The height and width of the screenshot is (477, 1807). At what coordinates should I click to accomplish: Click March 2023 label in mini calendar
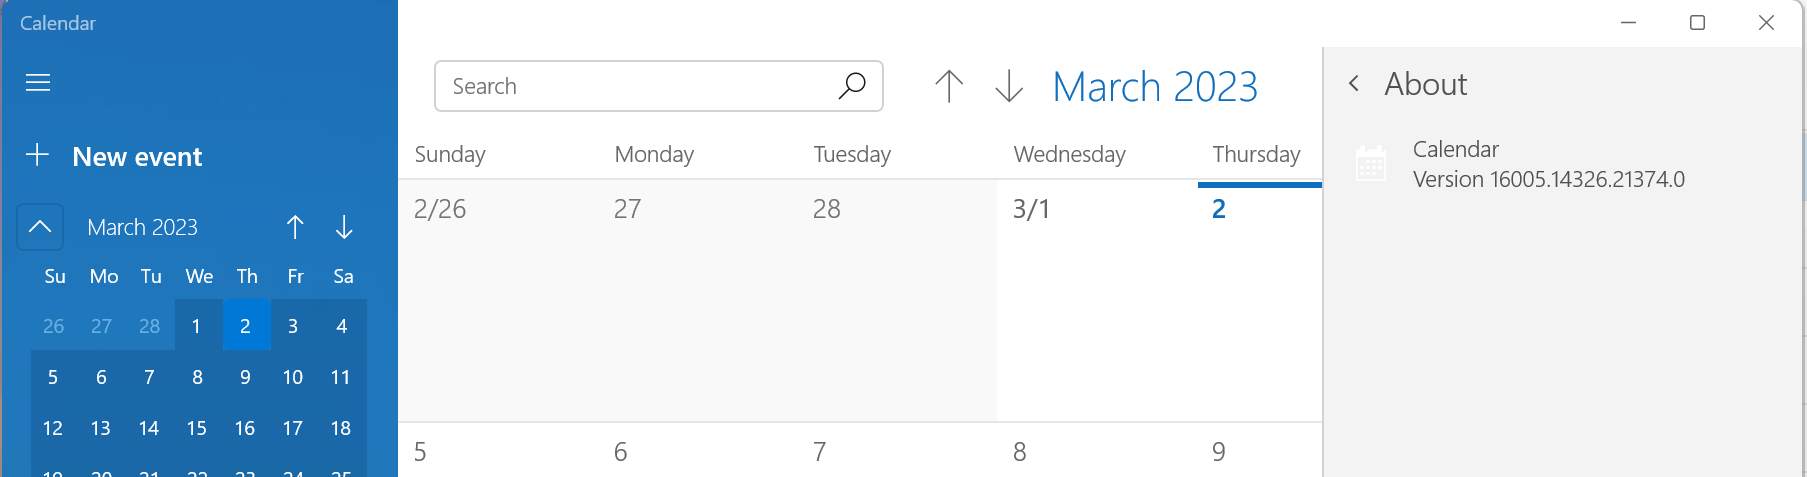click(142, 227)
